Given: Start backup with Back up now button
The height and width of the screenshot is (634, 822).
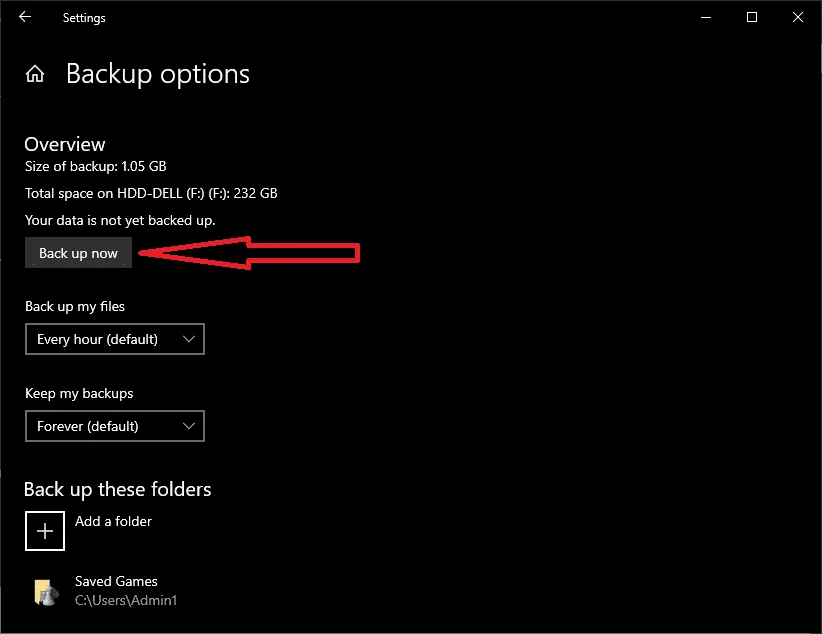Looking at the screenshot, I should 78,253.
